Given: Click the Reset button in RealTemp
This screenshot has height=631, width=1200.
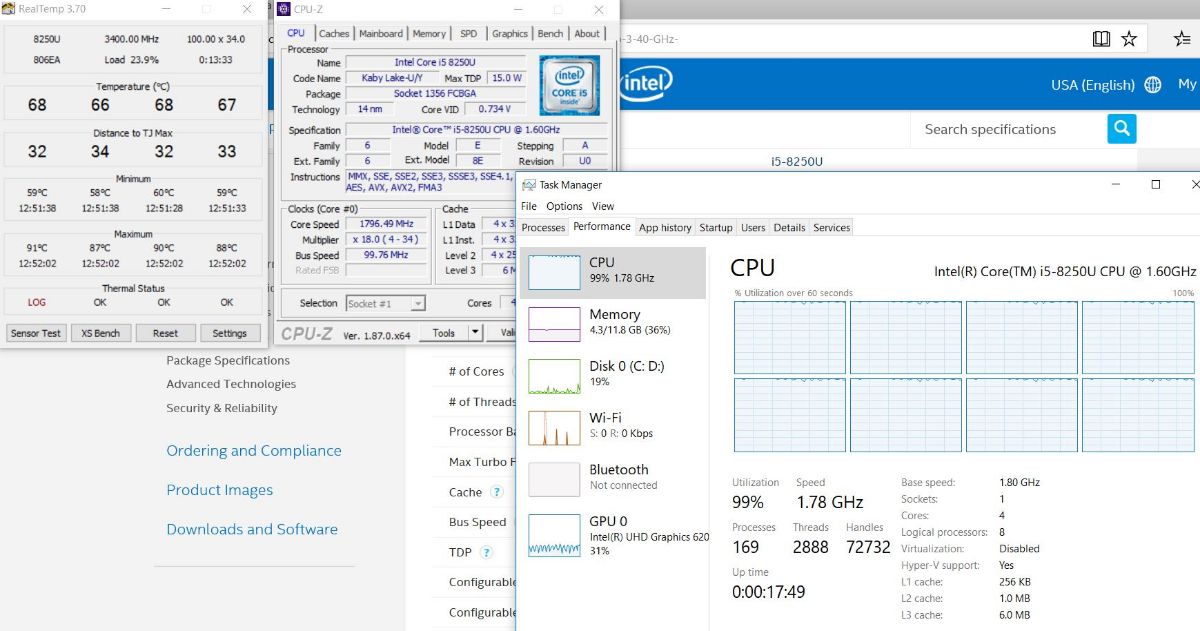Looking at the screenshot, I should [x=165, y=333].
